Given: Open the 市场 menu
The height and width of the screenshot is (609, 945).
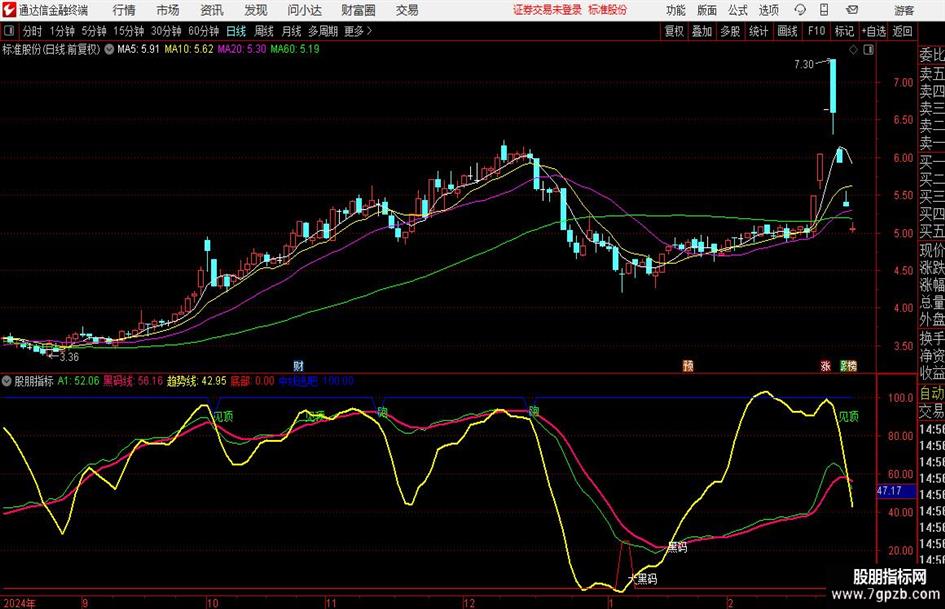Looking at the screenshot, I should pos(168,10).
